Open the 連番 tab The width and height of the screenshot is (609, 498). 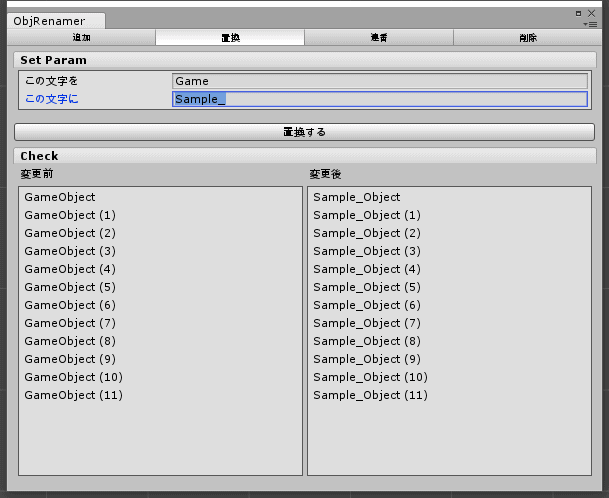pyautogui.click(x=379, y=38)
